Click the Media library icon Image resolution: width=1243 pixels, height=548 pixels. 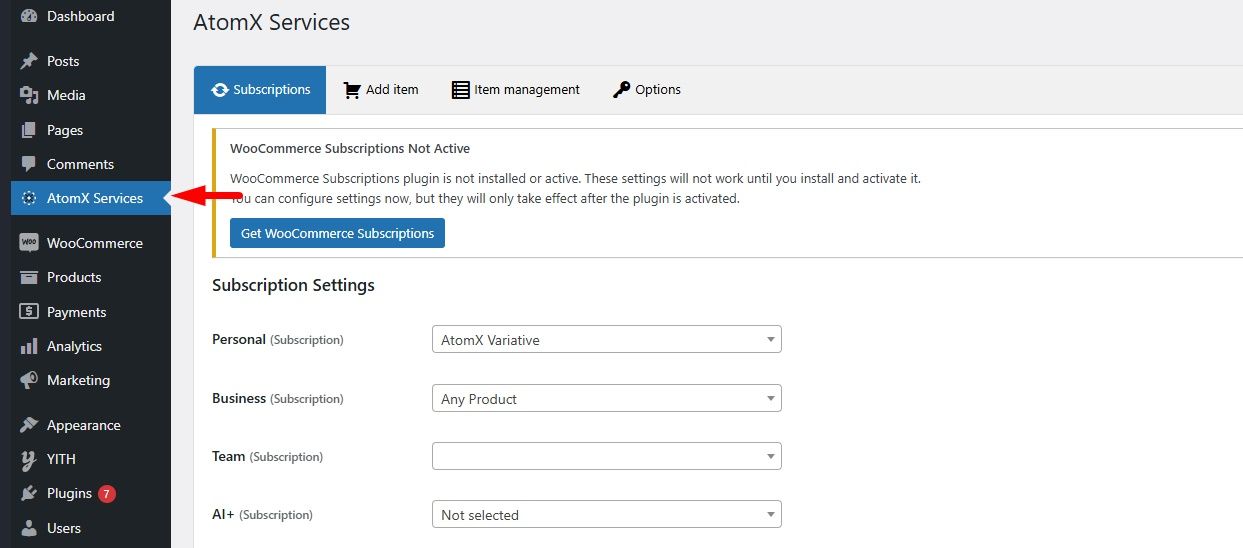[29, 95]
